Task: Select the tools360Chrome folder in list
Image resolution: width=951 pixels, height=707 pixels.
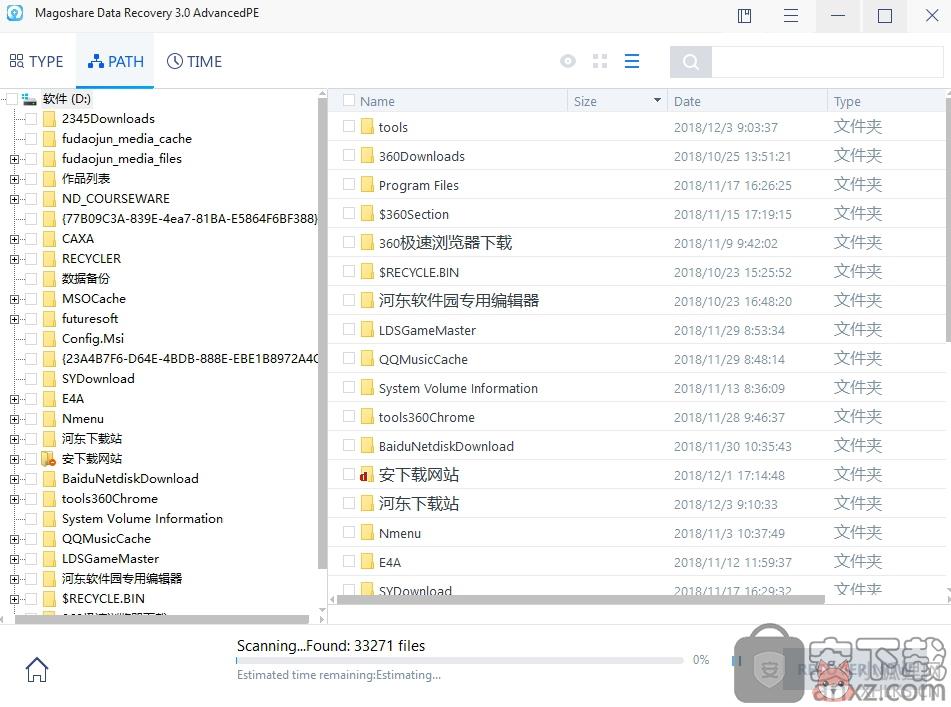Action: (426, 417)
